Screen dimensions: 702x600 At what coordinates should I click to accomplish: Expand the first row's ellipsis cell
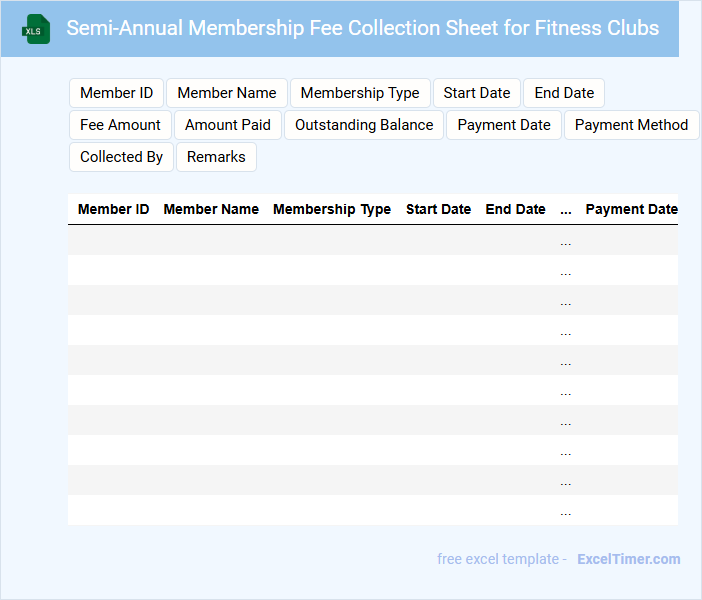click(x=566, y=241)
